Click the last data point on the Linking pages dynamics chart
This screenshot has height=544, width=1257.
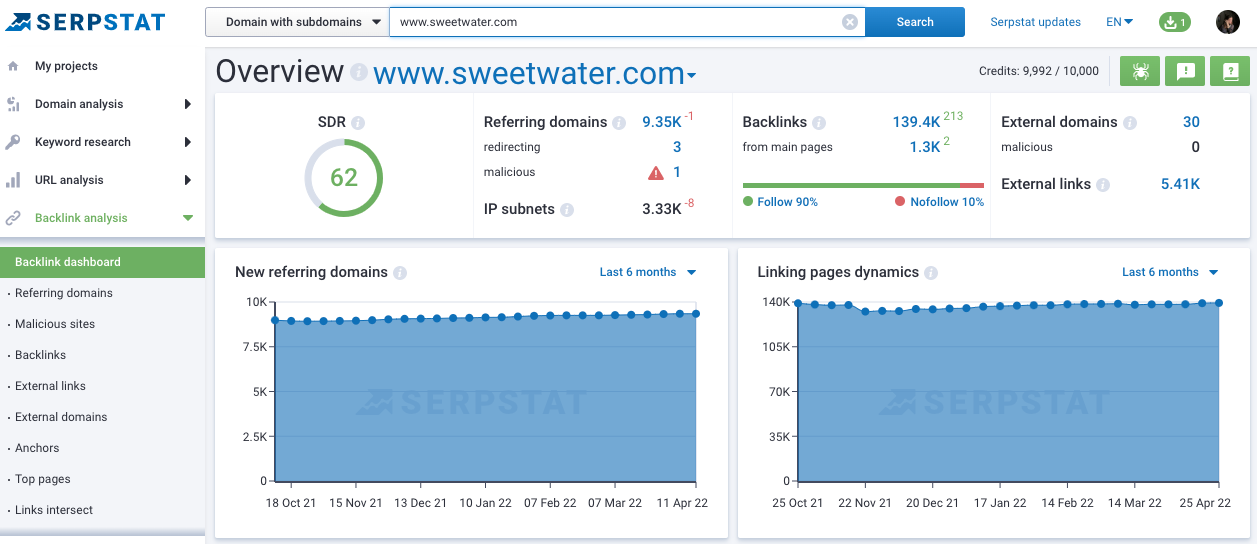tap(1219, 302)
